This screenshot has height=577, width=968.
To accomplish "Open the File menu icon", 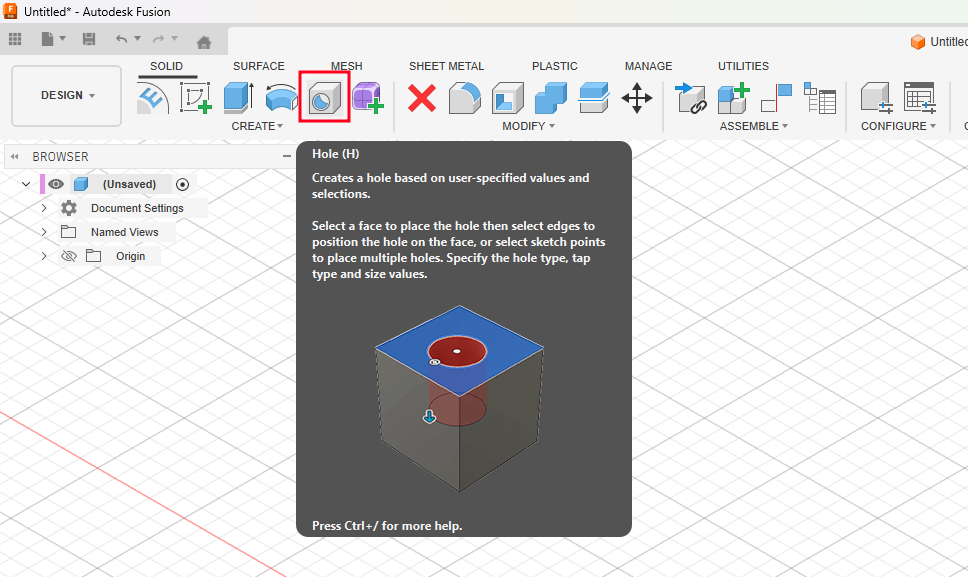I will coord(48,39).
